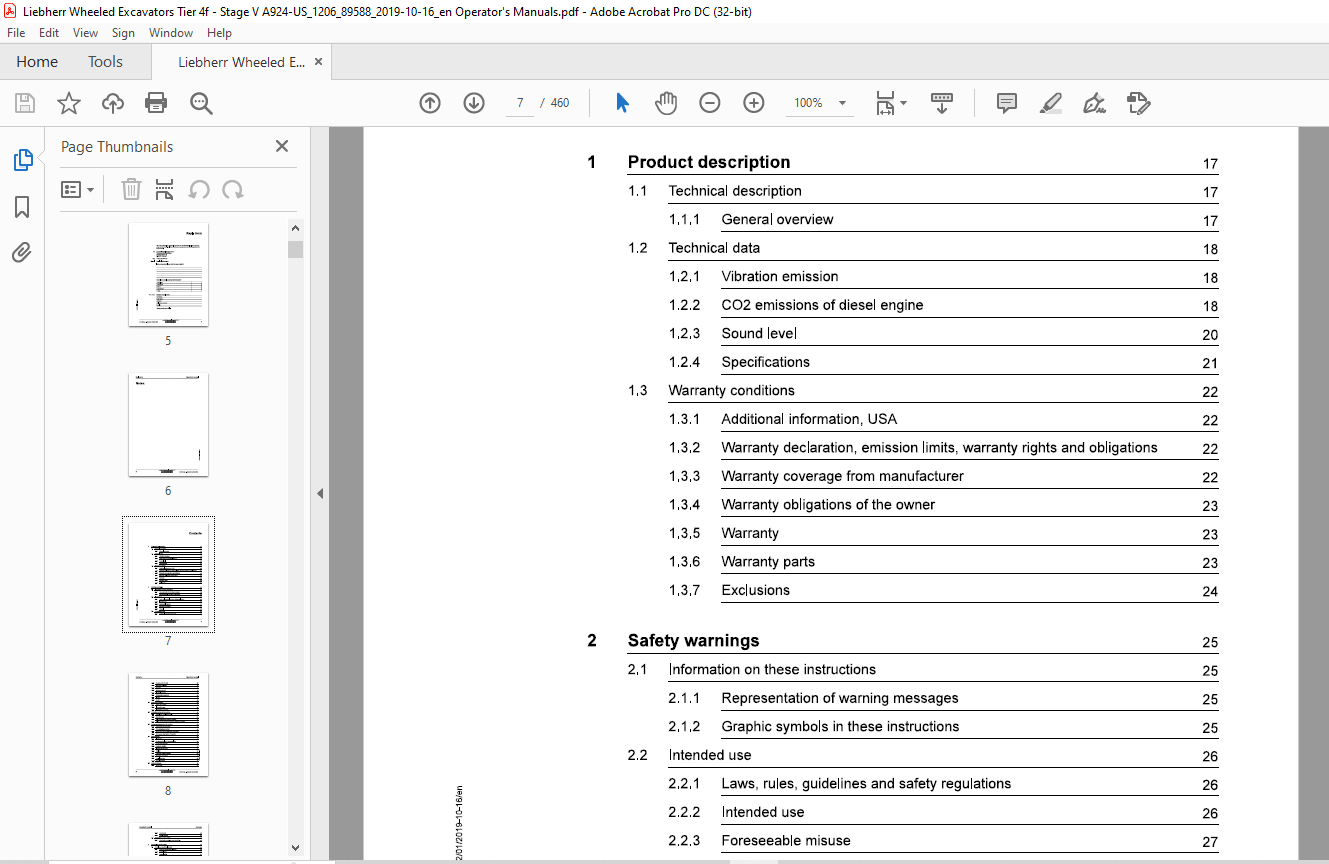Click the page number input field
The image size is (1329, 864).
pos(520,103)
